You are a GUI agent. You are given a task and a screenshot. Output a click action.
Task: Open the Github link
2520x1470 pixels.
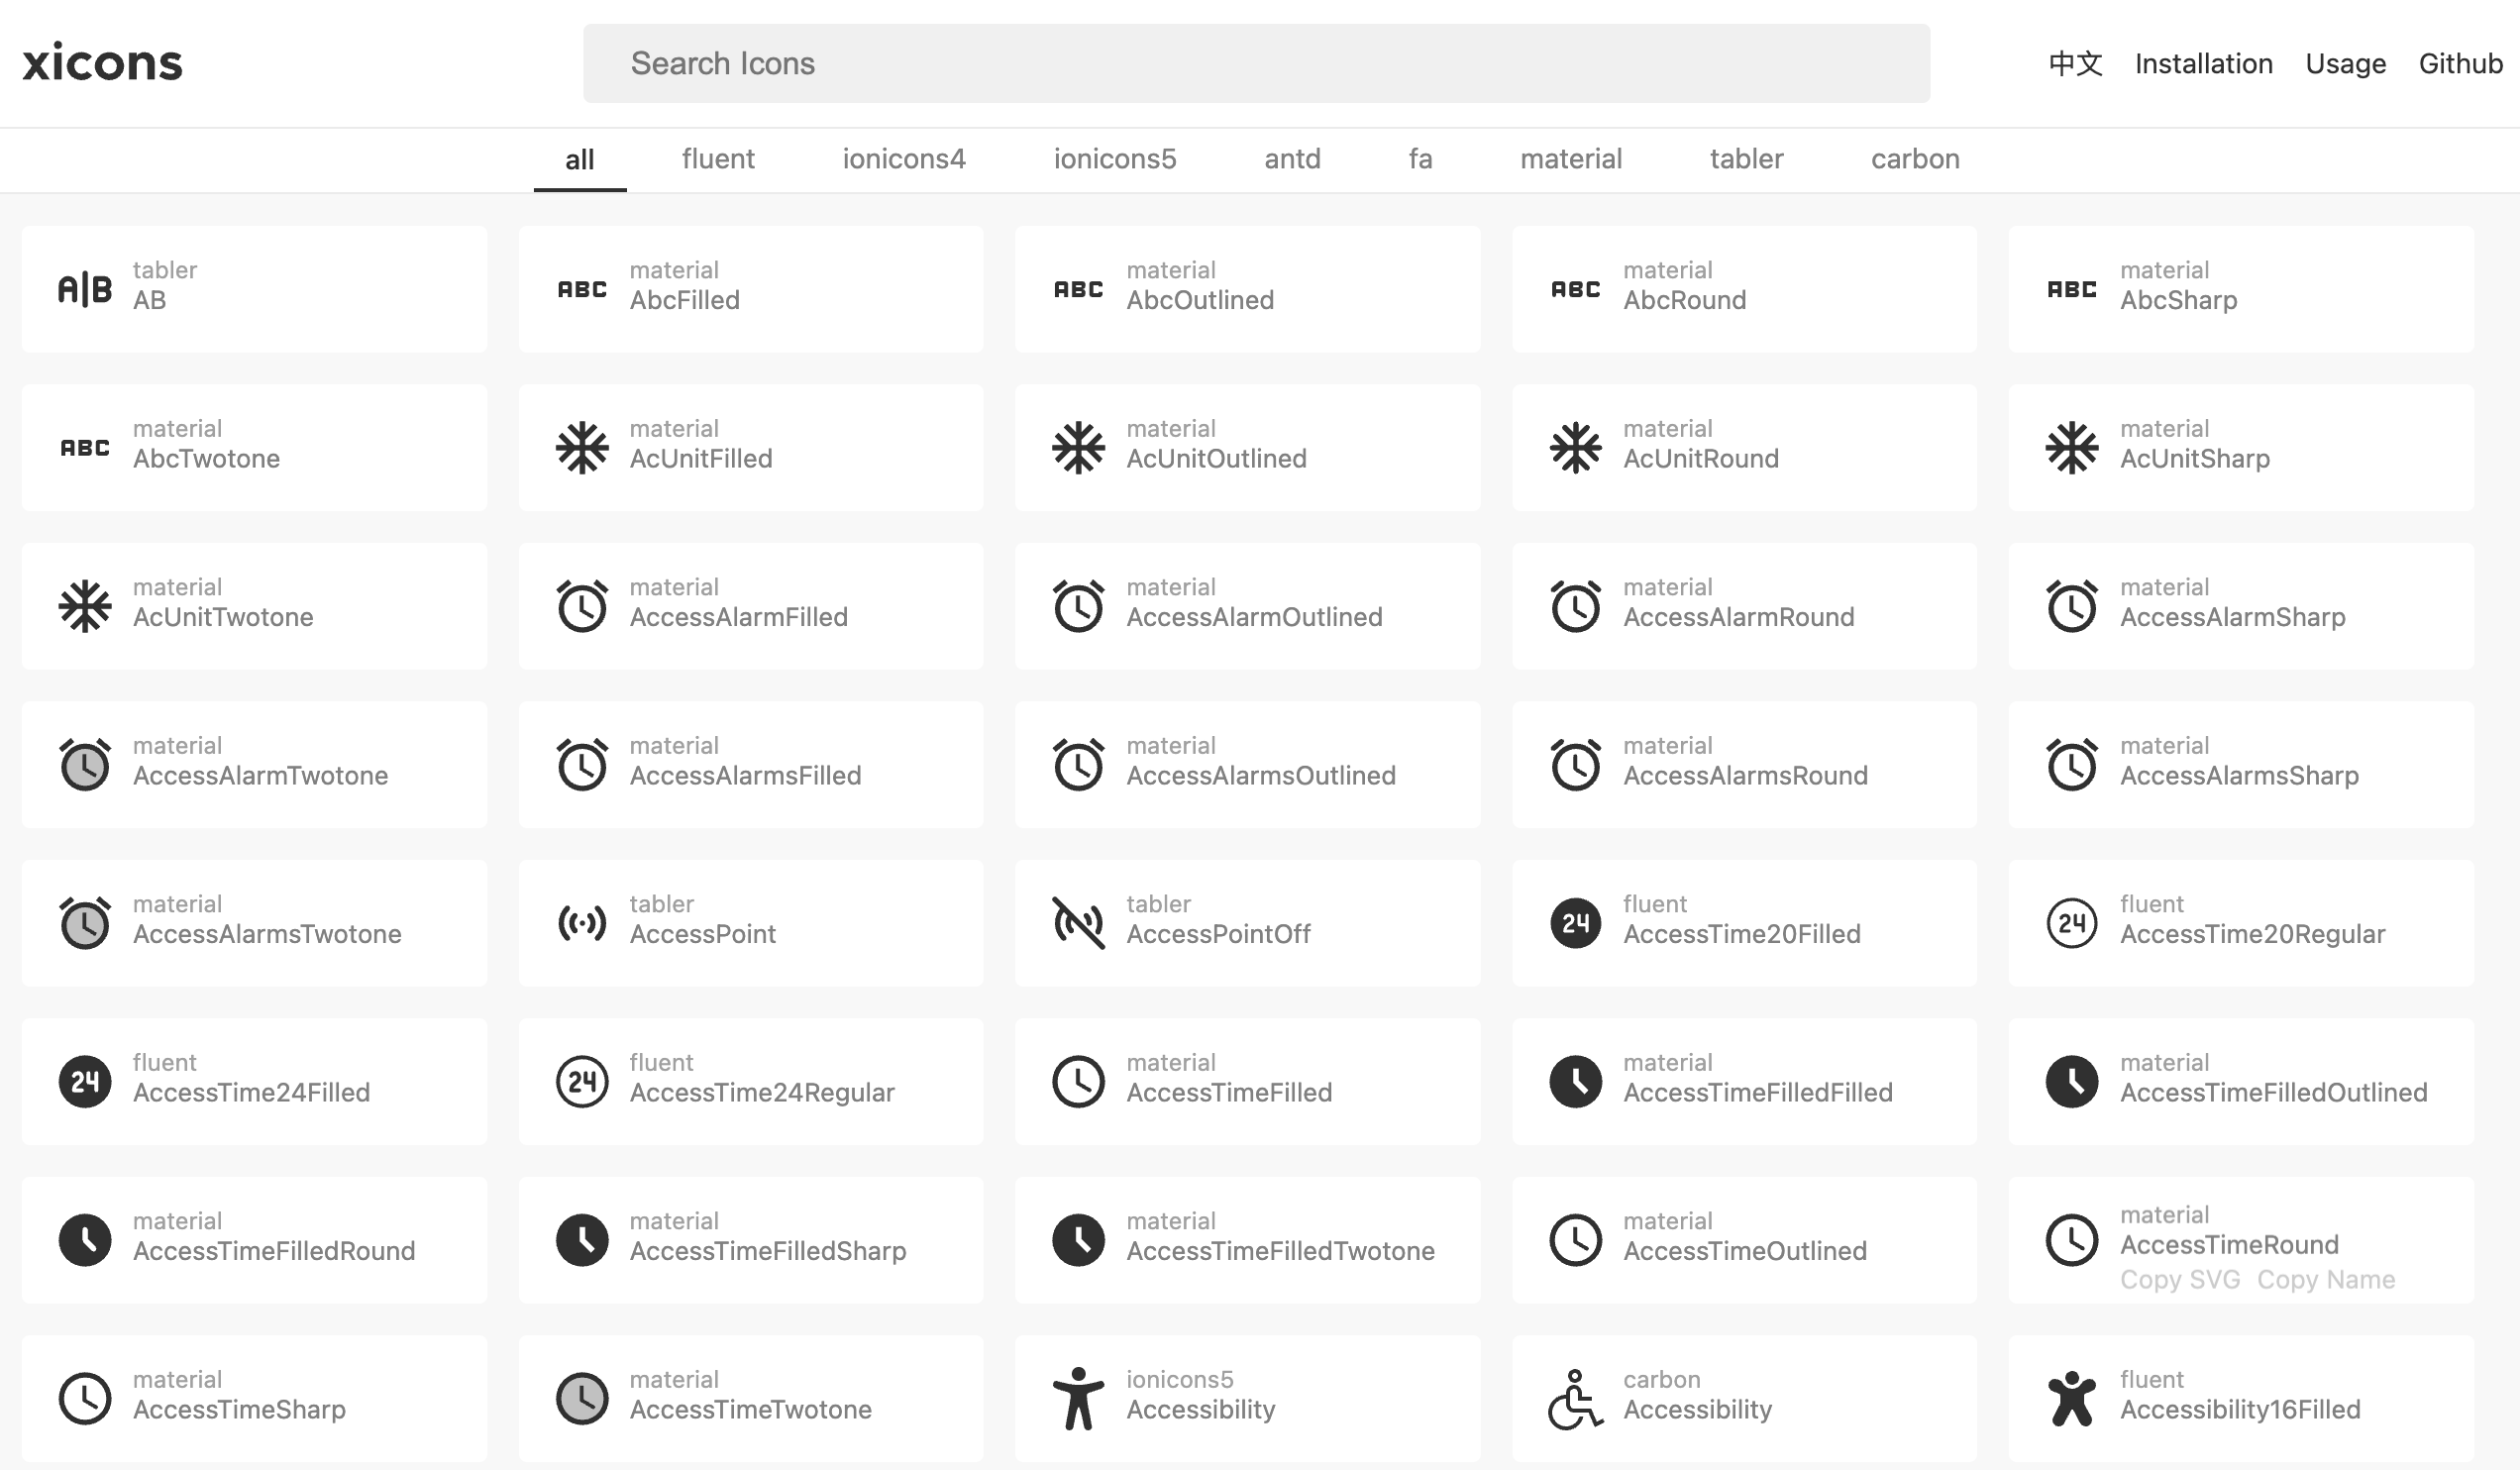[x=2459, y=64]
